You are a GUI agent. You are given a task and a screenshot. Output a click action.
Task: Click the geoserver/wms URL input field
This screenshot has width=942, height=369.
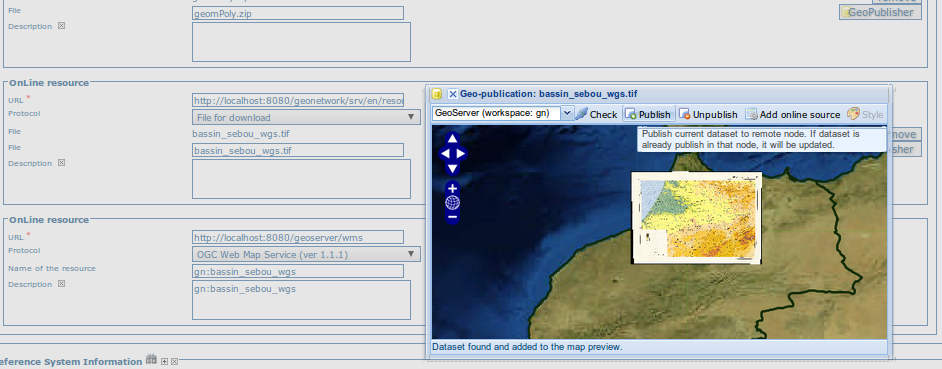point(298,237)
